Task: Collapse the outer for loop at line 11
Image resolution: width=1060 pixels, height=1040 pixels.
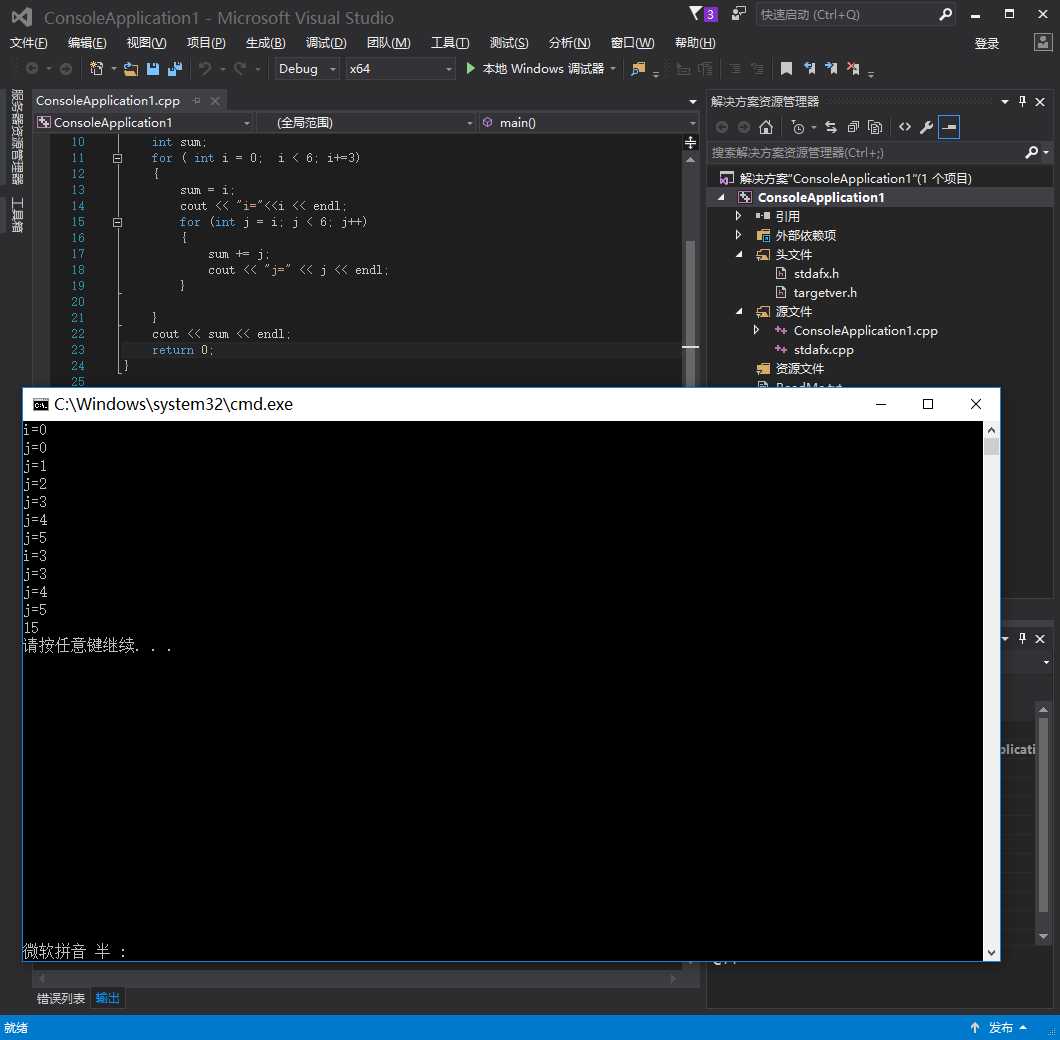Action: point(118,158)
